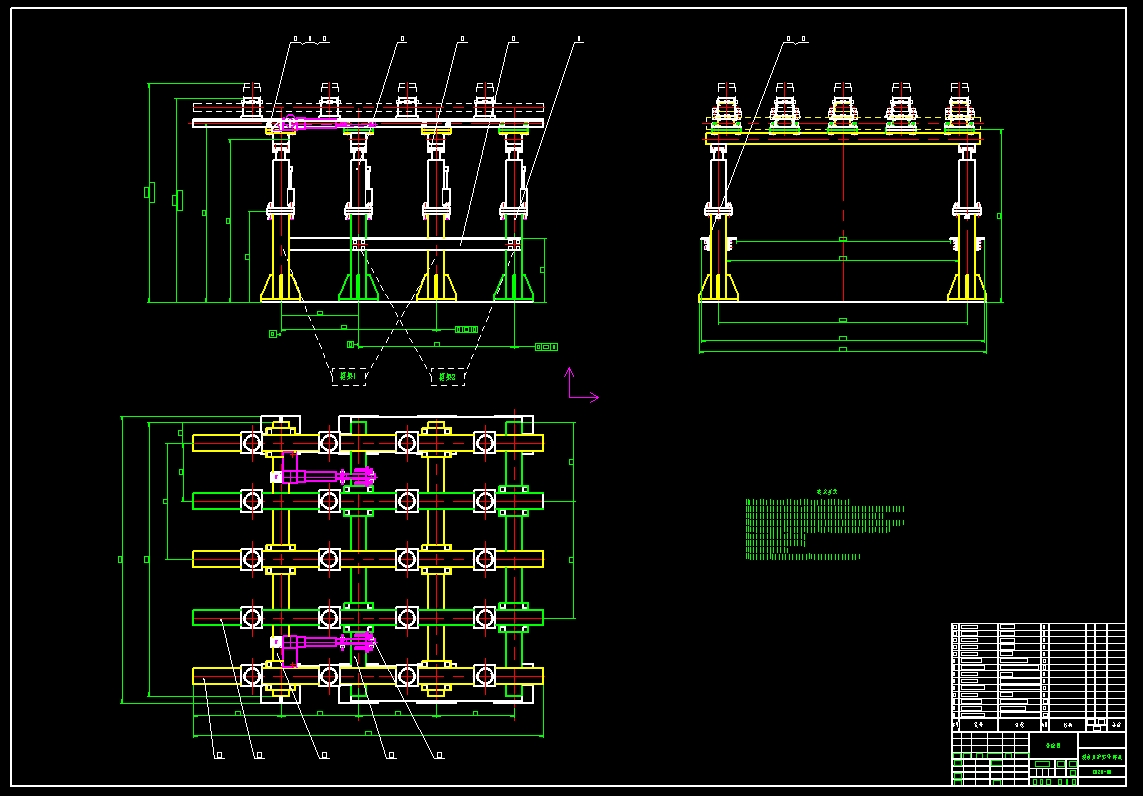Select the magenta cylinder in front elevation view
Image resolution: width=1143 pixels, height=796 pixels.
pos(327,123)
